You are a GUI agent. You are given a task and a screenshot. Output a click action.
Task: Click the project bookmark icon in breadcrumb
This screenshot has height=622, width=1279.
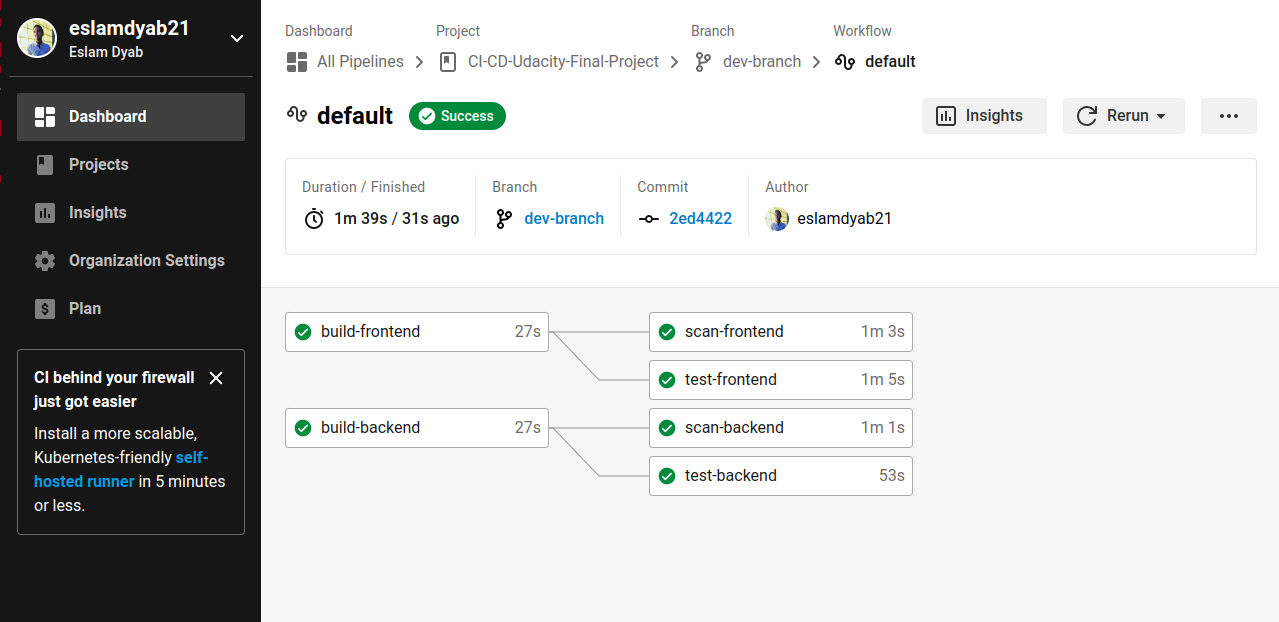tap(448, 62)
